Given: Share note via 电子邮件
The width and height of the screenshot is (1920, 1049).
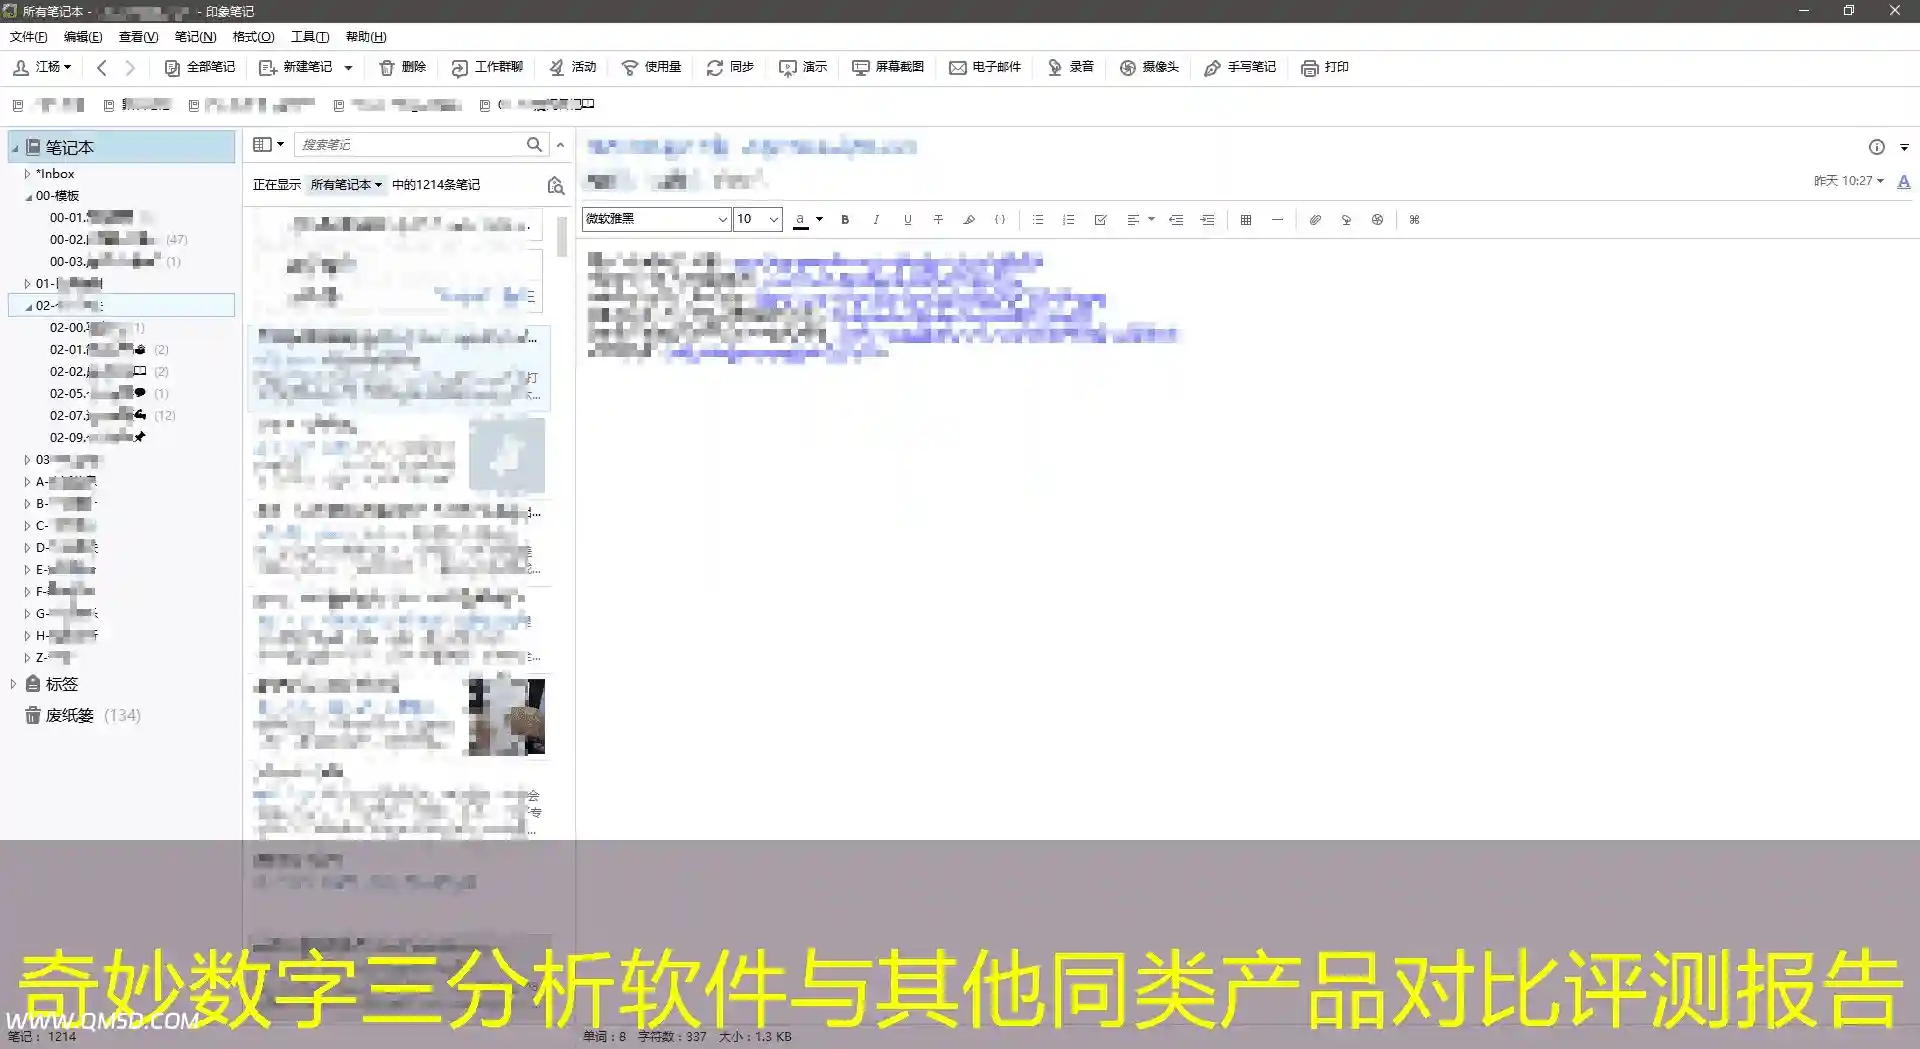Looking at the screenshot, I should [x=985, y=67].
